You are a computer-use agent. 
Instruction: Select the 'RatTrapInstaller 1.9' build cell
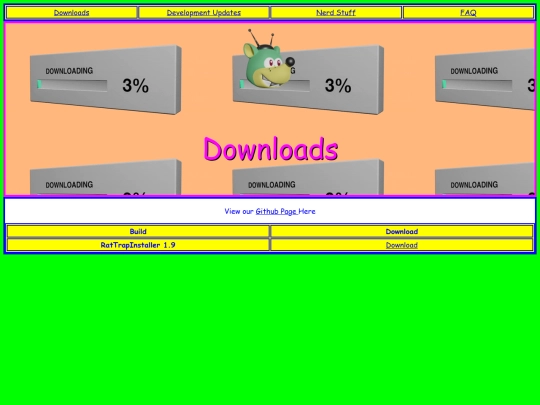(138, 245)
